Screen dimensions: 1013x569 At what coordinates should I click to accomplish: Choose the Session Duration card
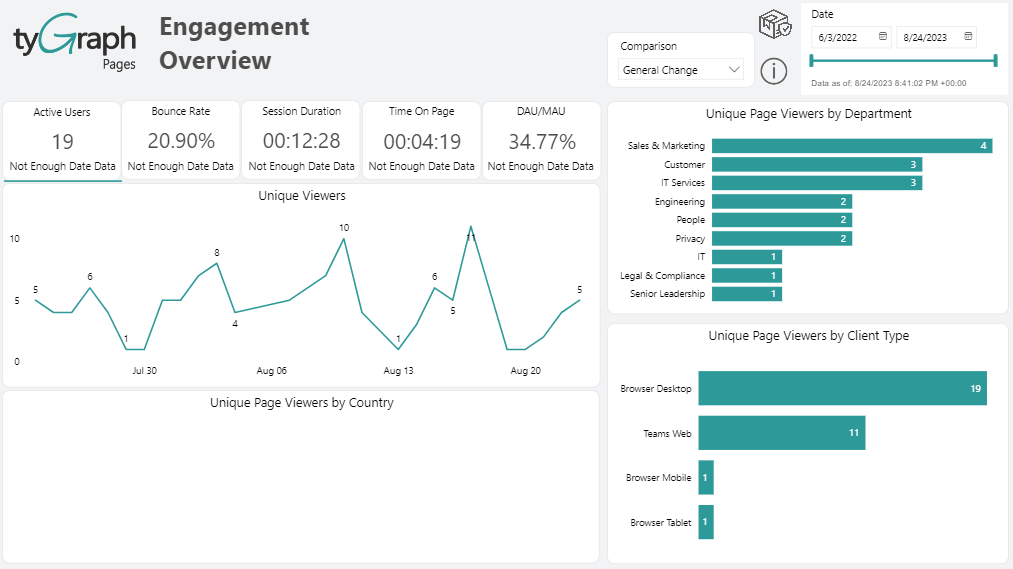tap(301, 140)
